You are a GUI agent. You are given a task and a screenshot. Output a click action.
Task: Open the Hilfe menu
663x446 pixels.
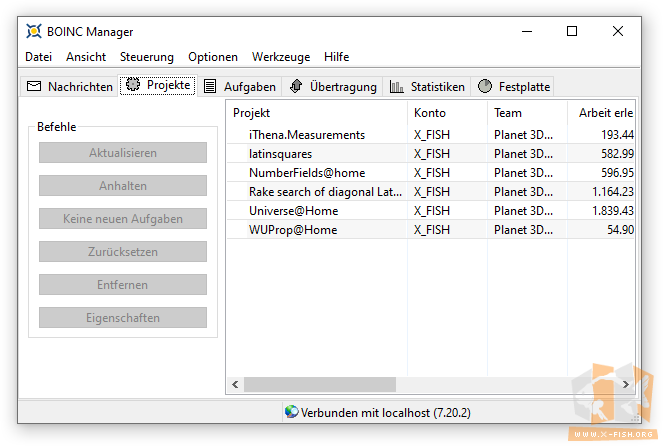[x=337, y=57]
